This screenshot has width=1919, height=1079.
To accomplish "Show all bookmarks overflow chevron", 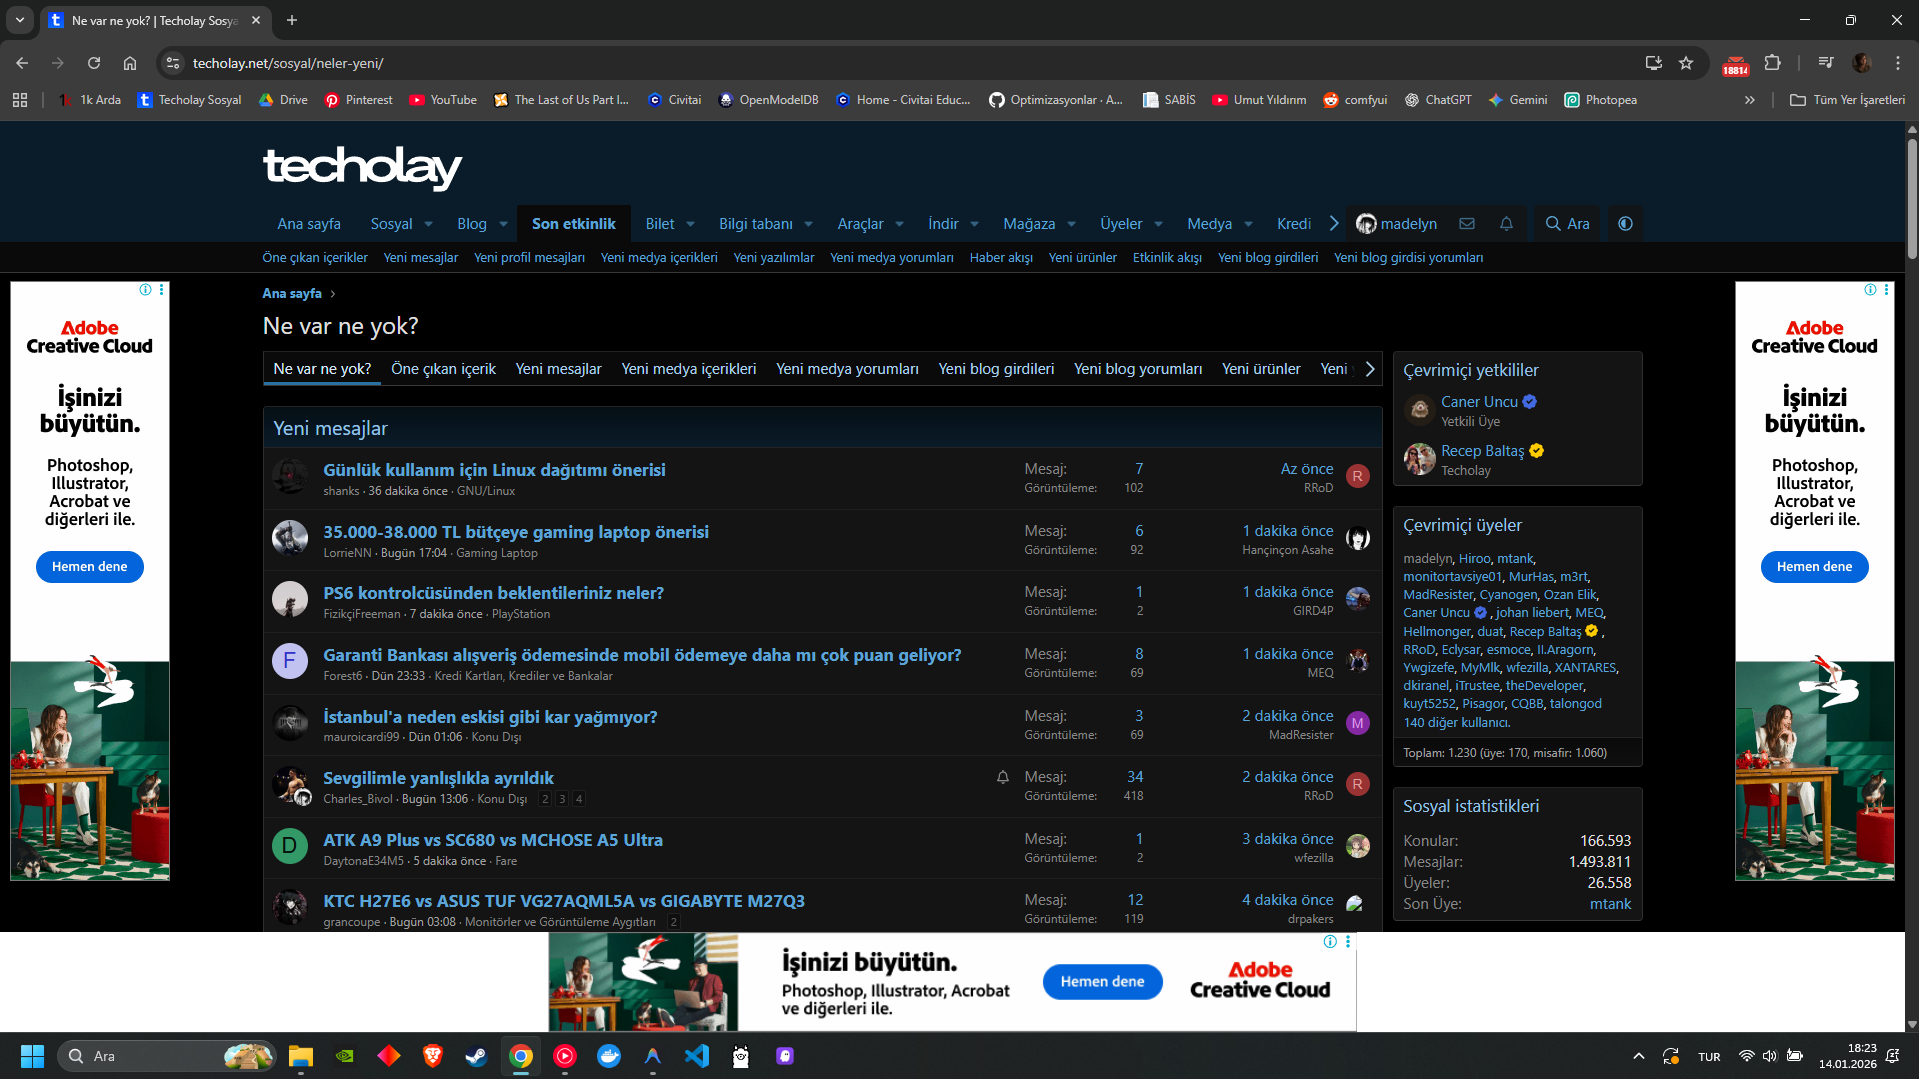I will tap(1750, 100).
